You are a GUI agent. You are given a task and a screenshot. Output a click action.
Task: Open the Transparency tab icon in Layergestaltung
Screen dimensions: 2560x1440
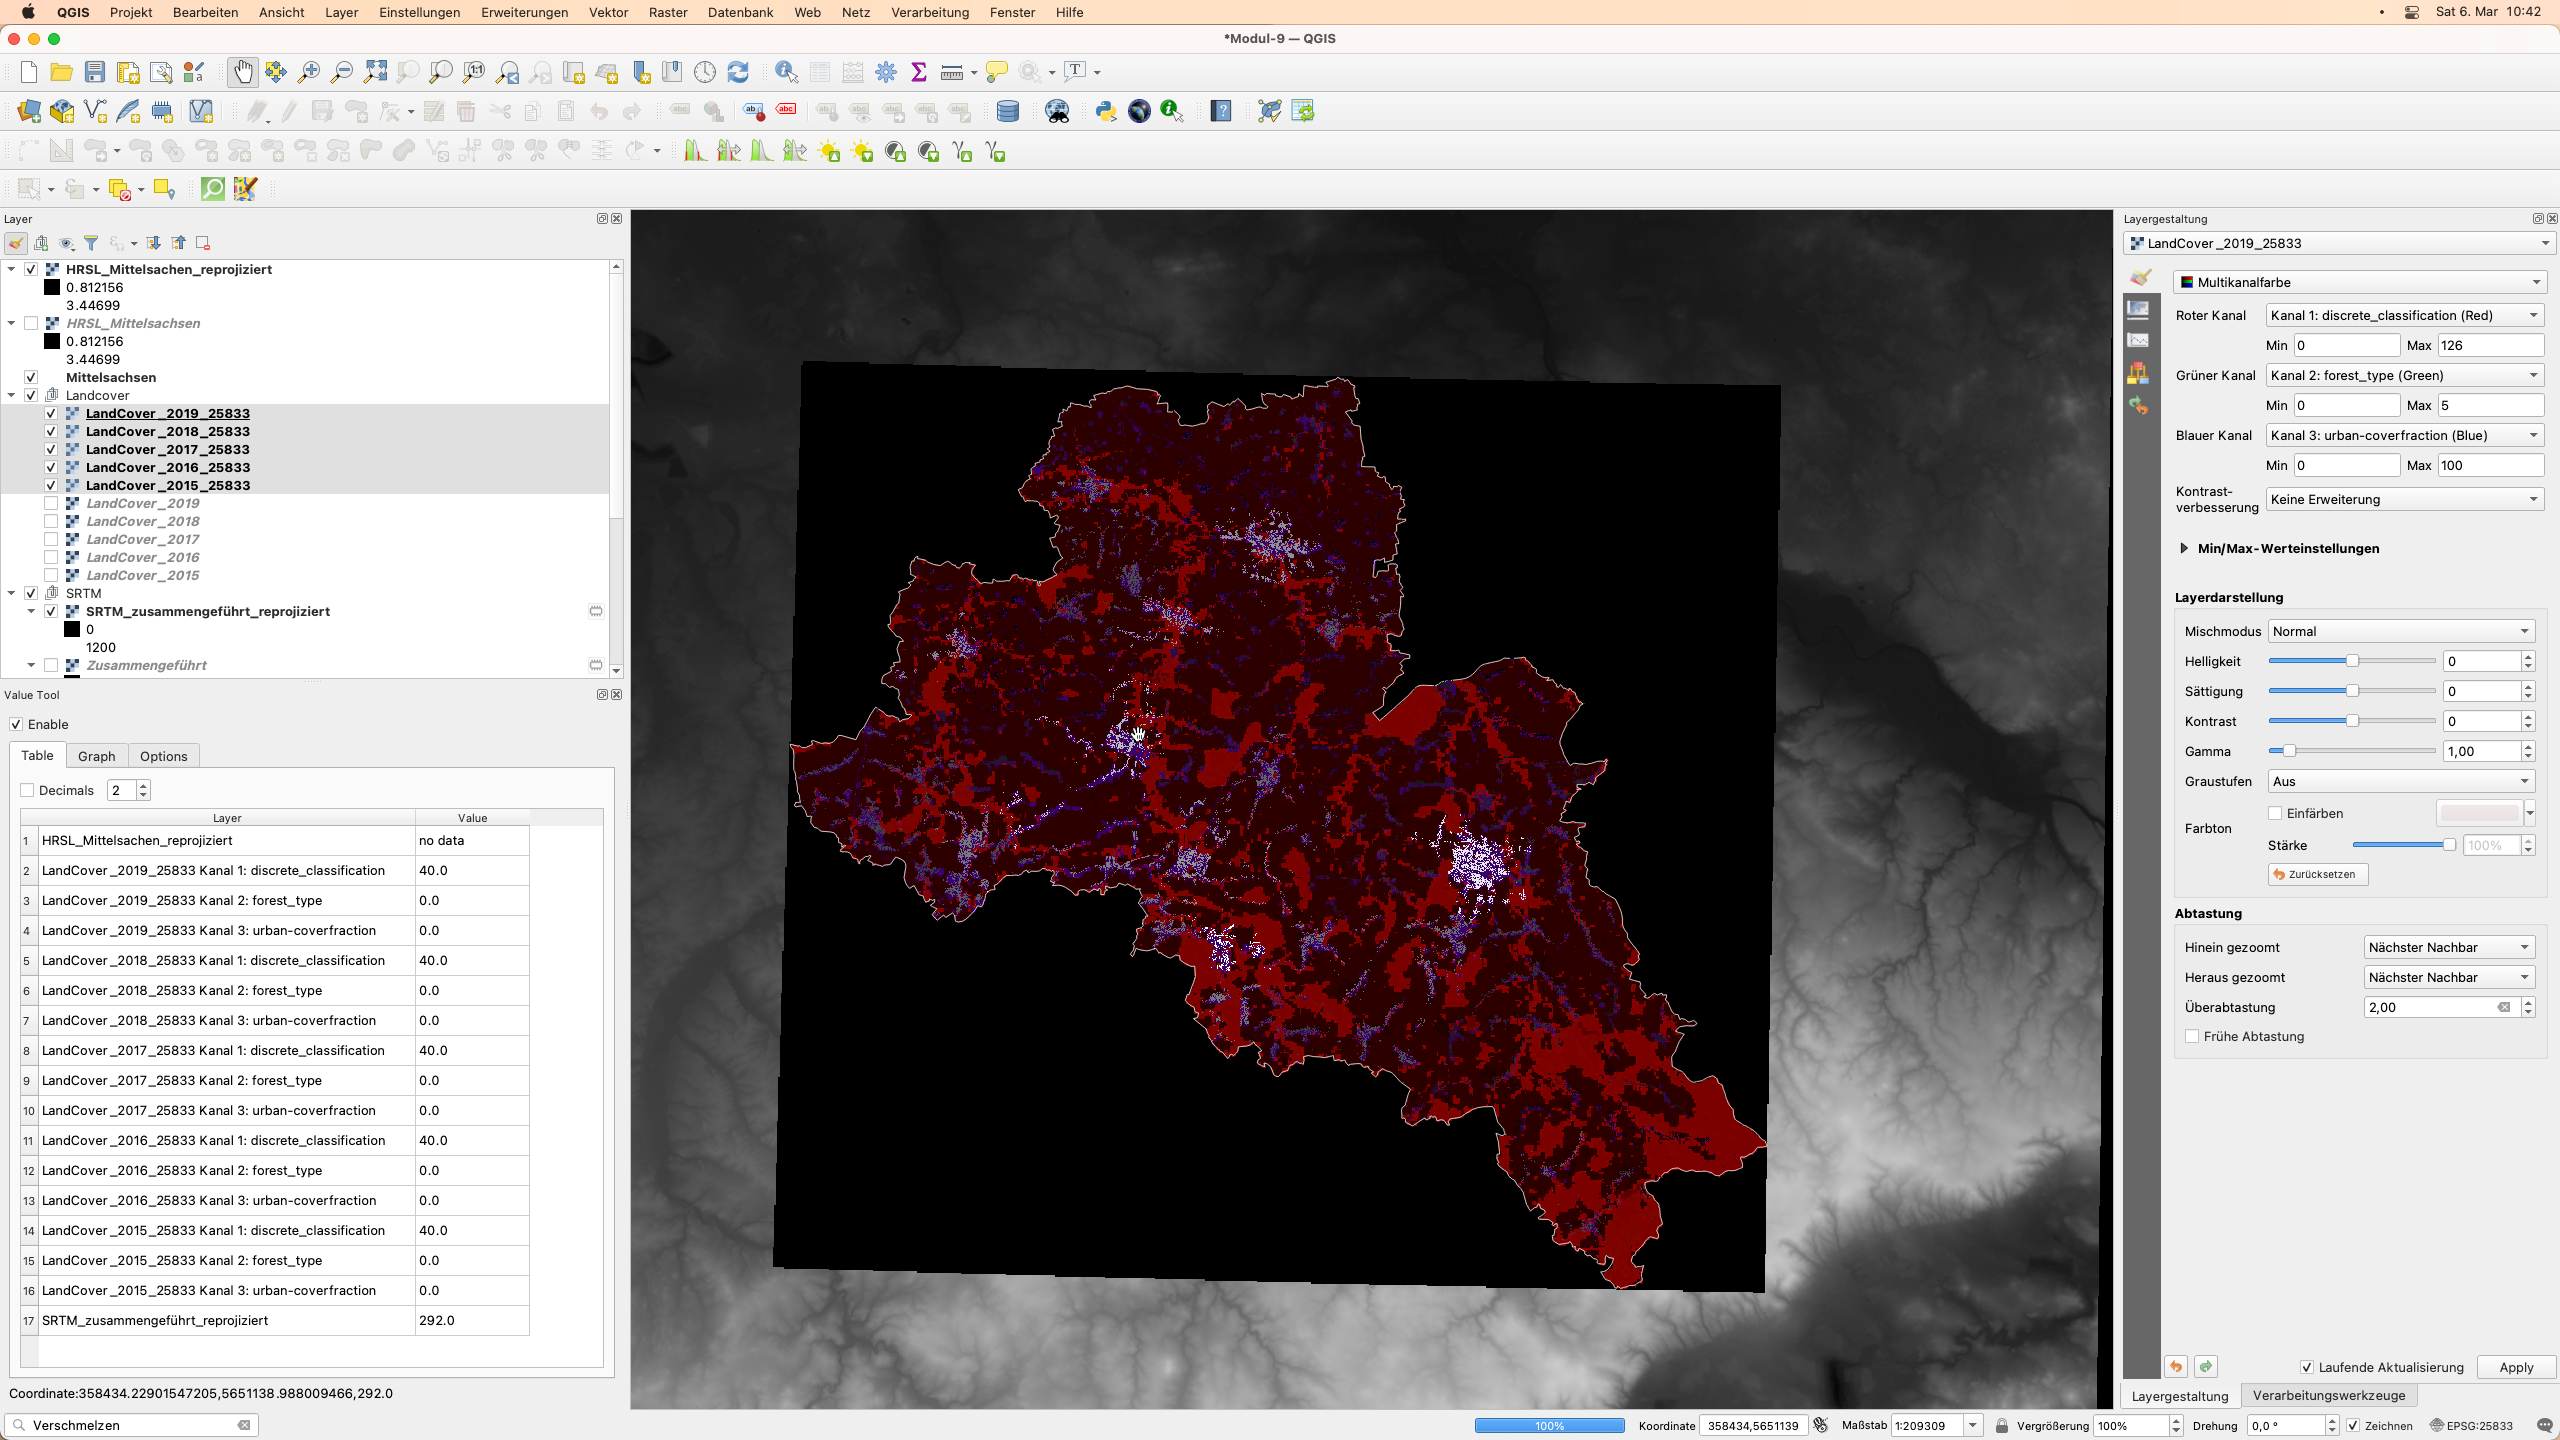coord(2138,309)
